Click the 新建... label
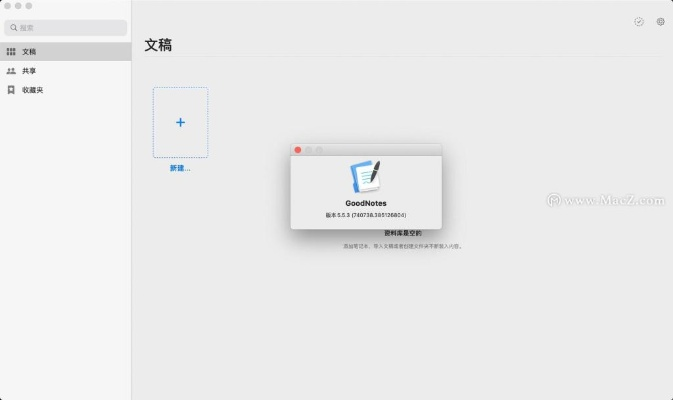Image resolution: width=673 pixels, height=400 pixels. pyautogui.click(x=180, y=168)
